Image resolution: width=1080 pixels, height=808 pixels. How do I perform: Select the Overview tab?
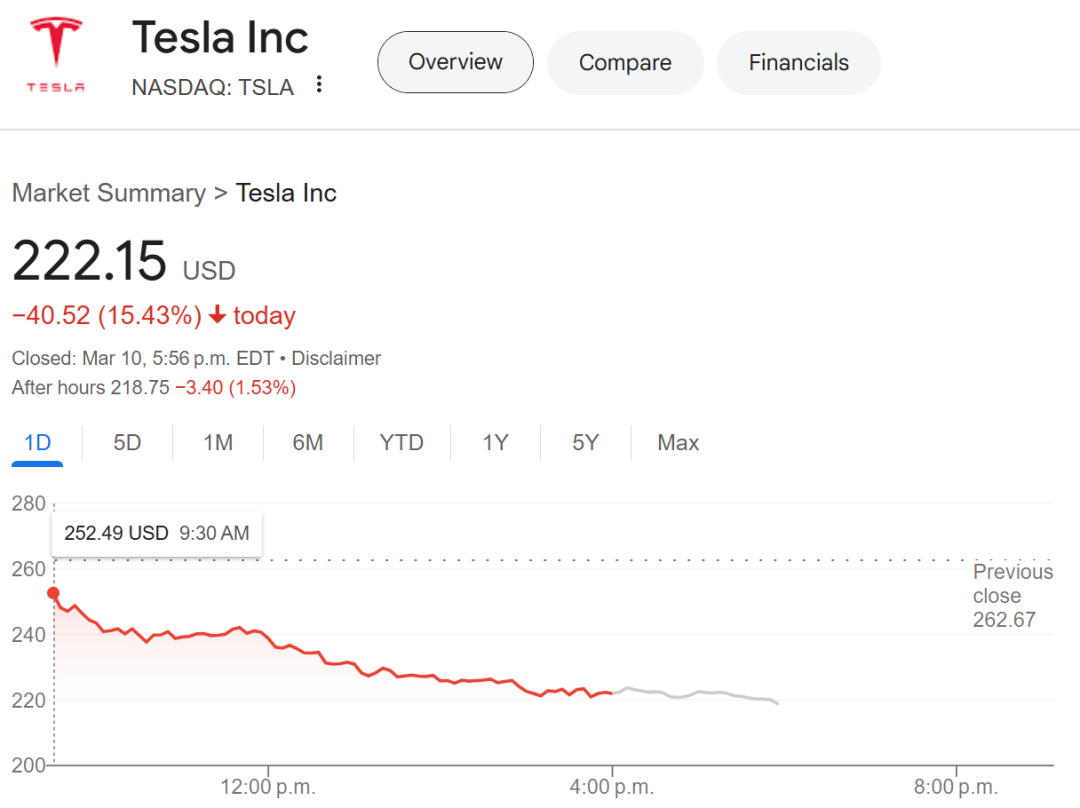(x=455, y=62)
